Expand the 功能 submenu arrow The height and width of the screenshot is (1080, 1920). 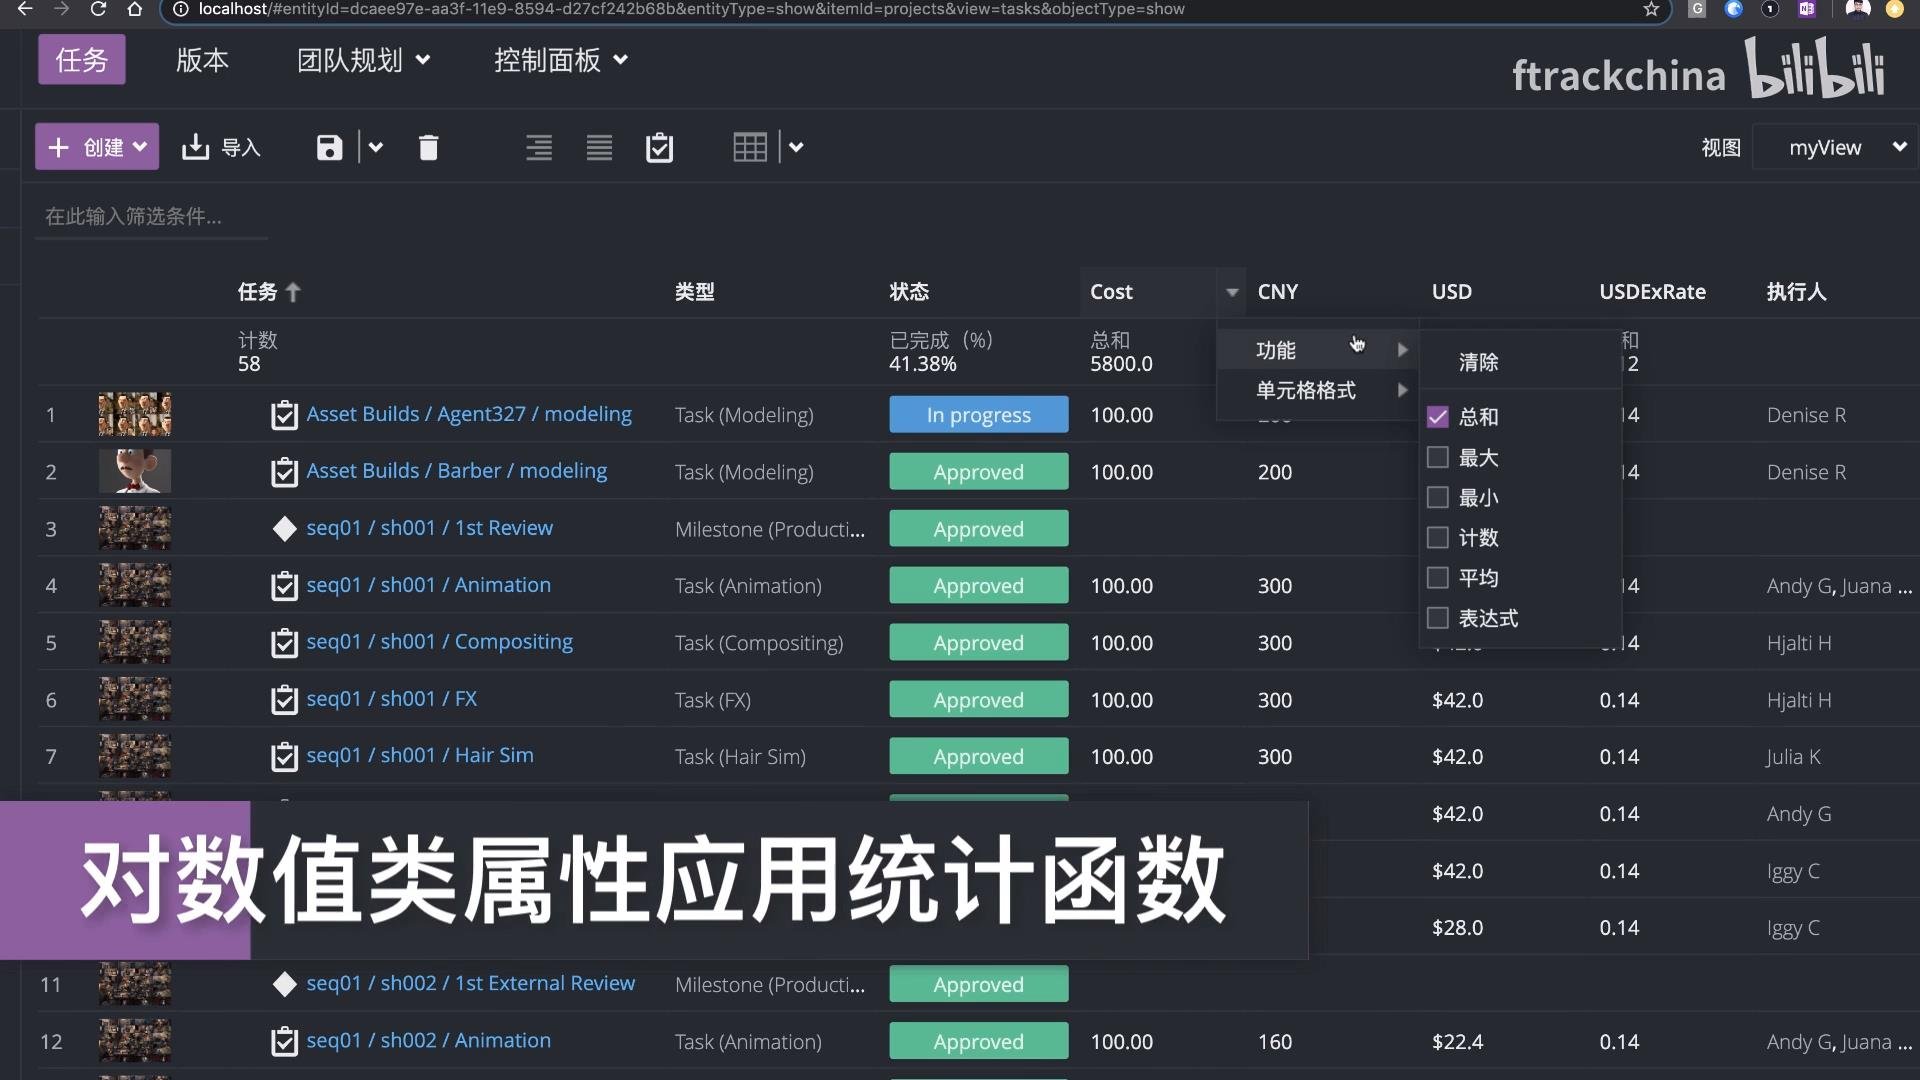pos(1403,350)
